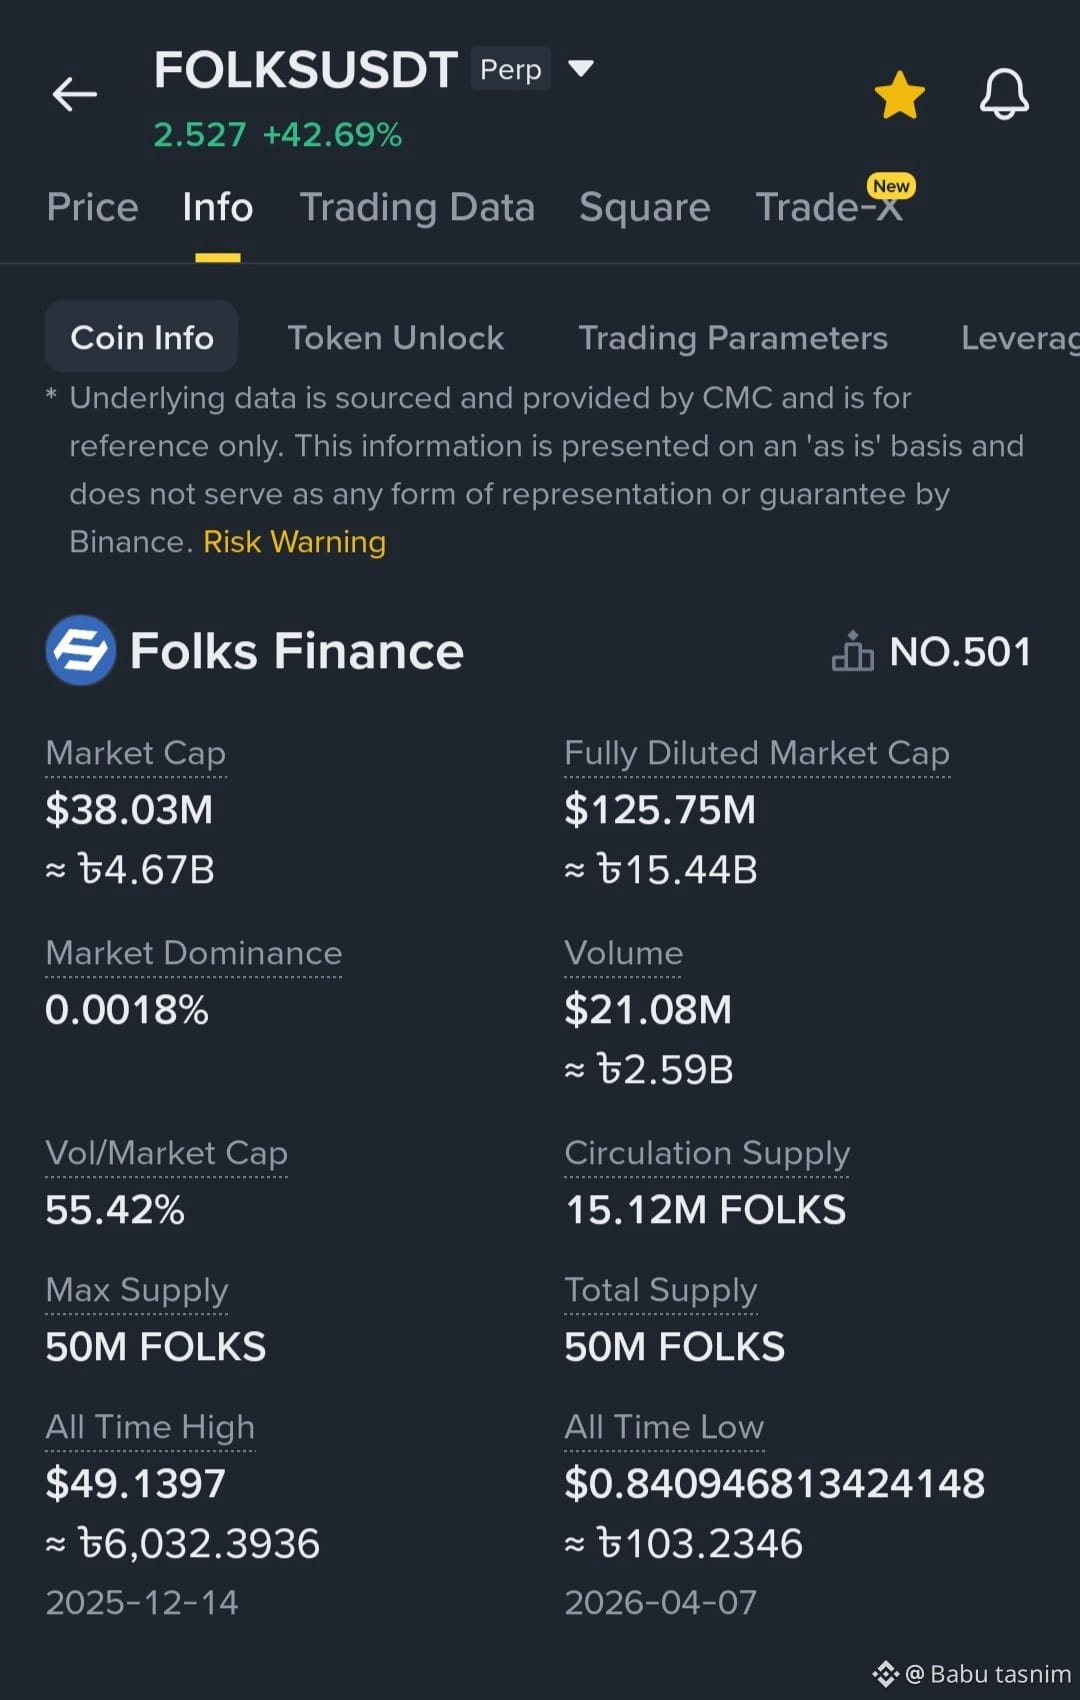Go to the Square tab
Image resolution: width=1080 pixels, height=1700 pixels.
click(644, 207)
